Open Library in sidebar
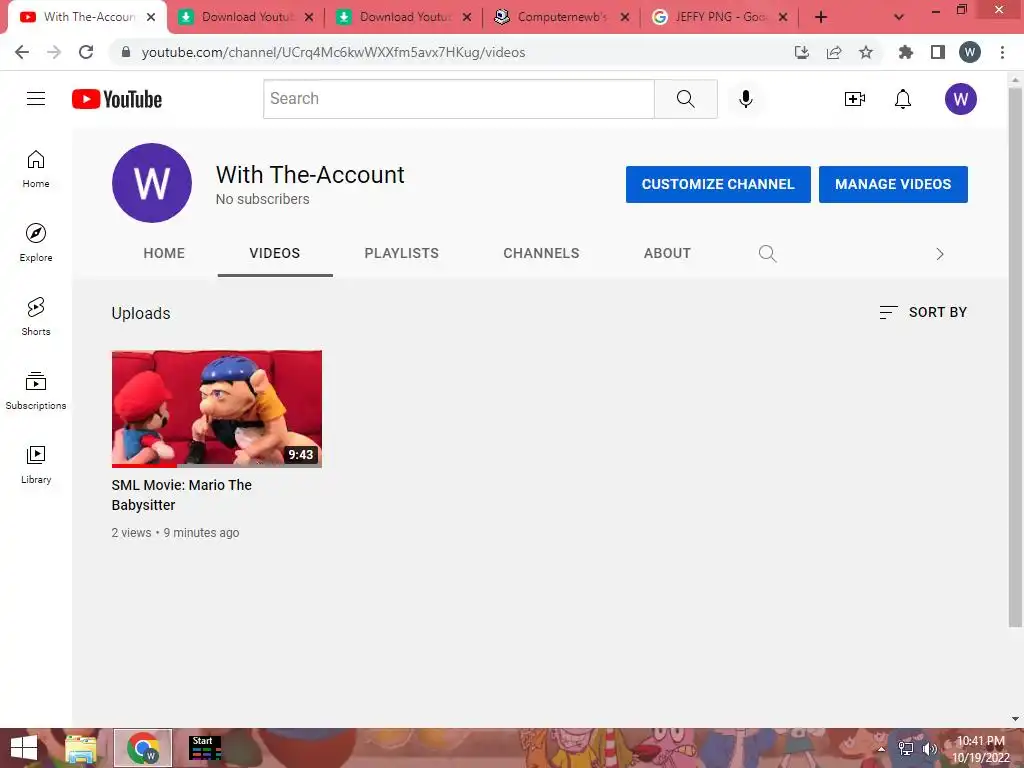 click(x=36, y=464)
